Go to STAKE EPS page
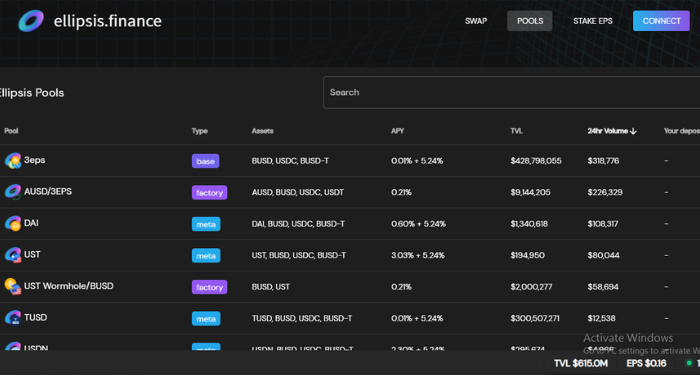Screen dimensions: 700x375 593,21
